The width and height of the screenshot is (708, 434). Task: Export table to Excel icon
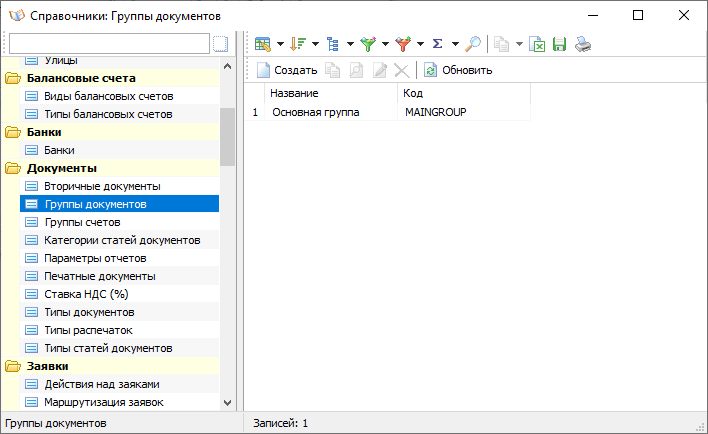coord(537,44)
